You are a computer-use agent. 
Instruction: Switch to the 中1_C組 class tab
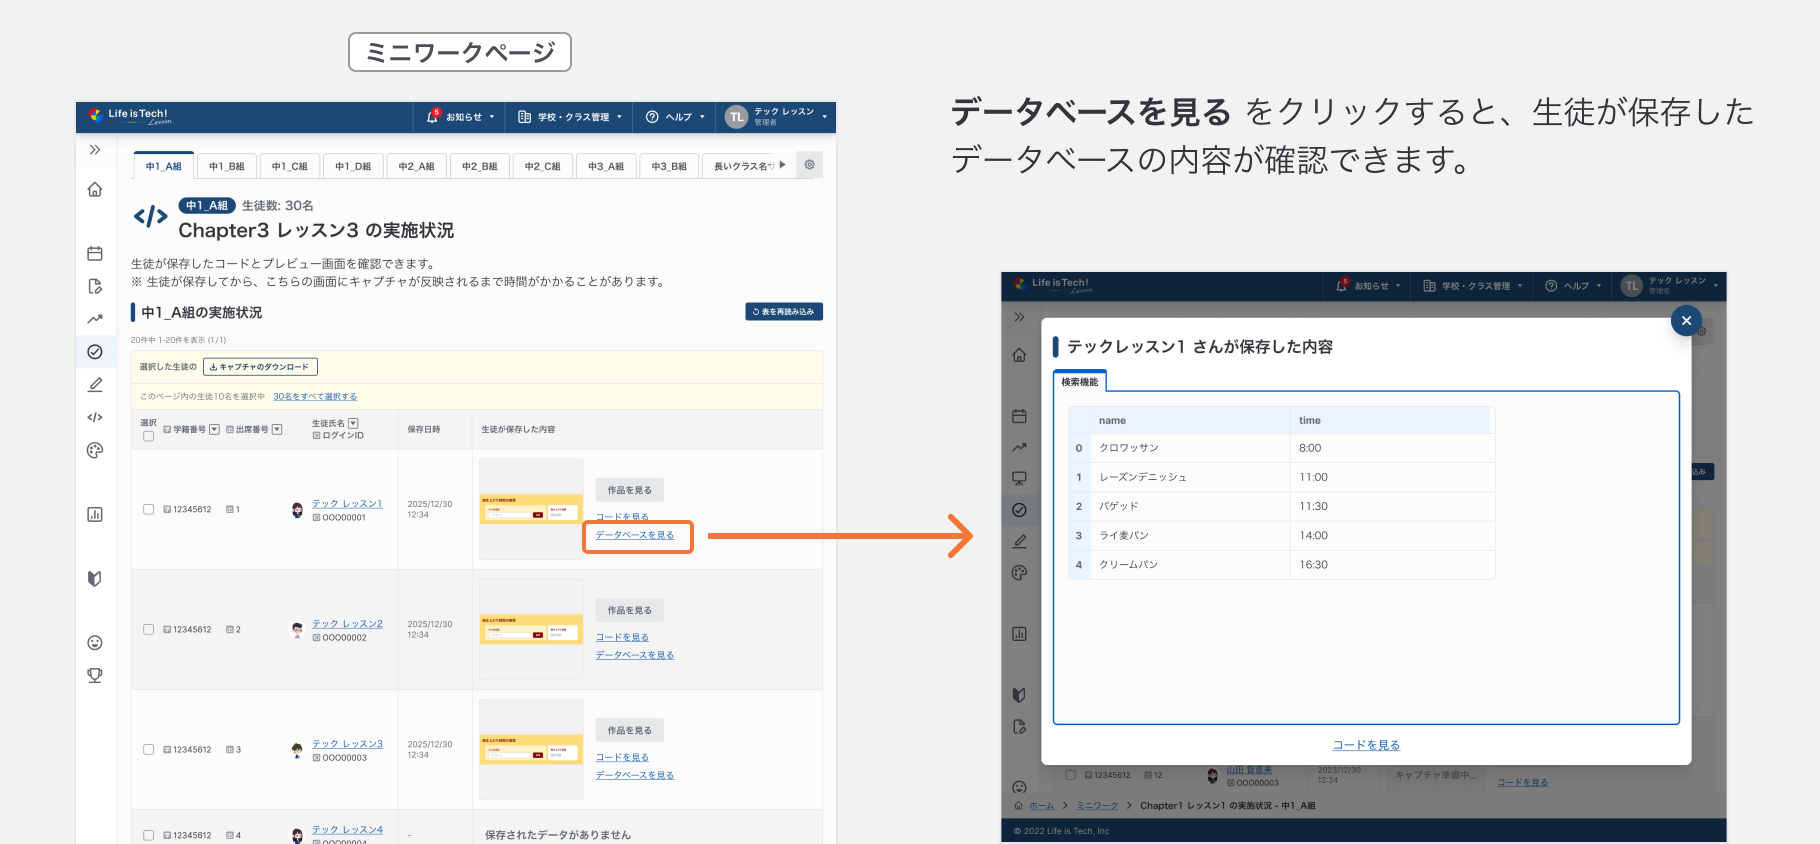290,166
